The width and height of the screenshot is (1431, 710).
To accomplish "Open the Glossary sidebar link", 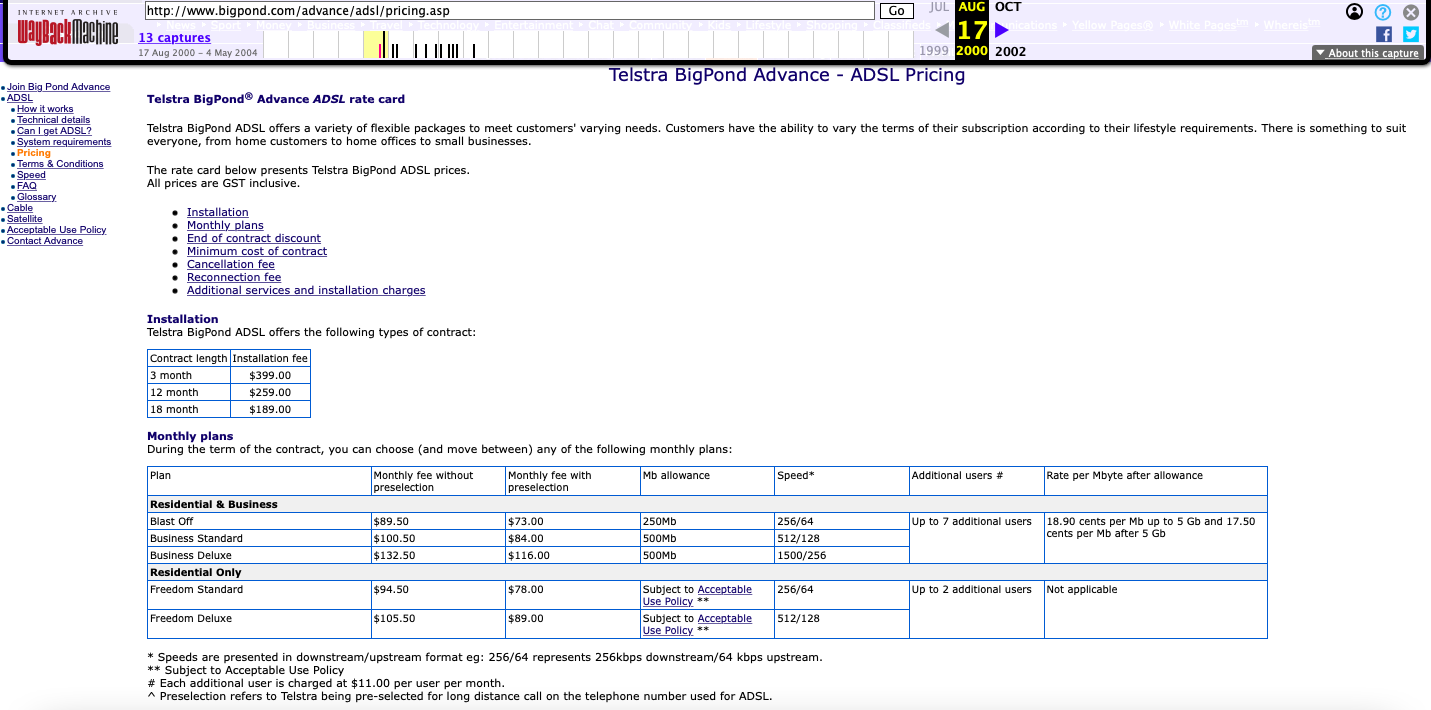I will [x=36, y=196].
